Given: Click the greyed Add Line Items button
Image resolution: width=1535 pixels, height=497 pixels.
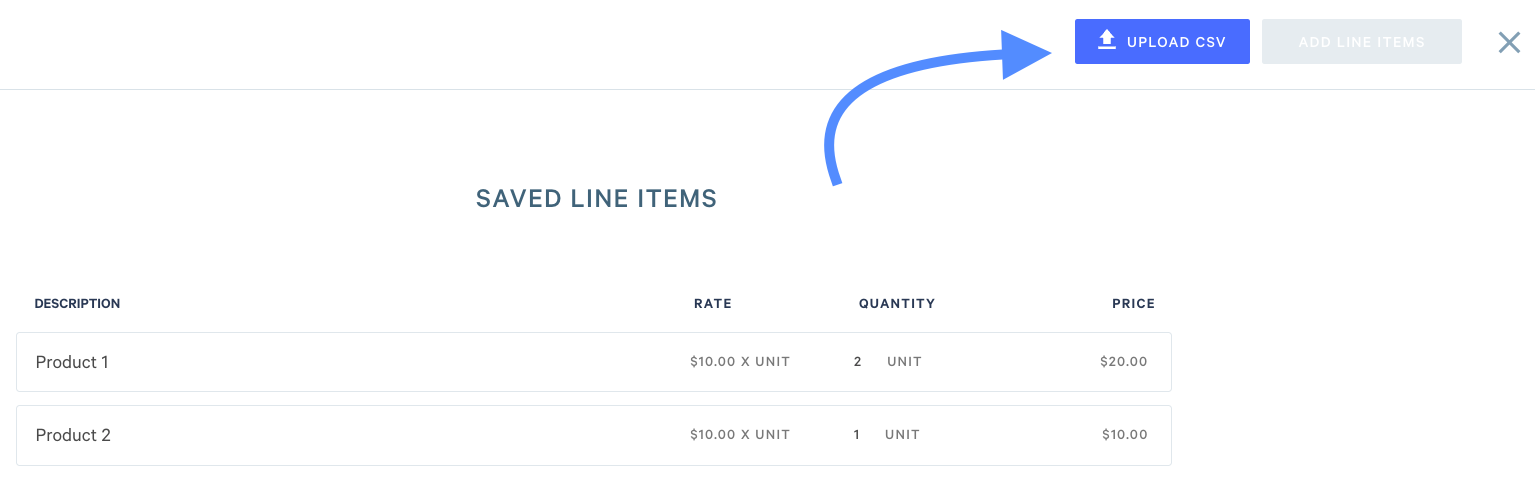Looking at the screenshot, I should [1362, 42].
